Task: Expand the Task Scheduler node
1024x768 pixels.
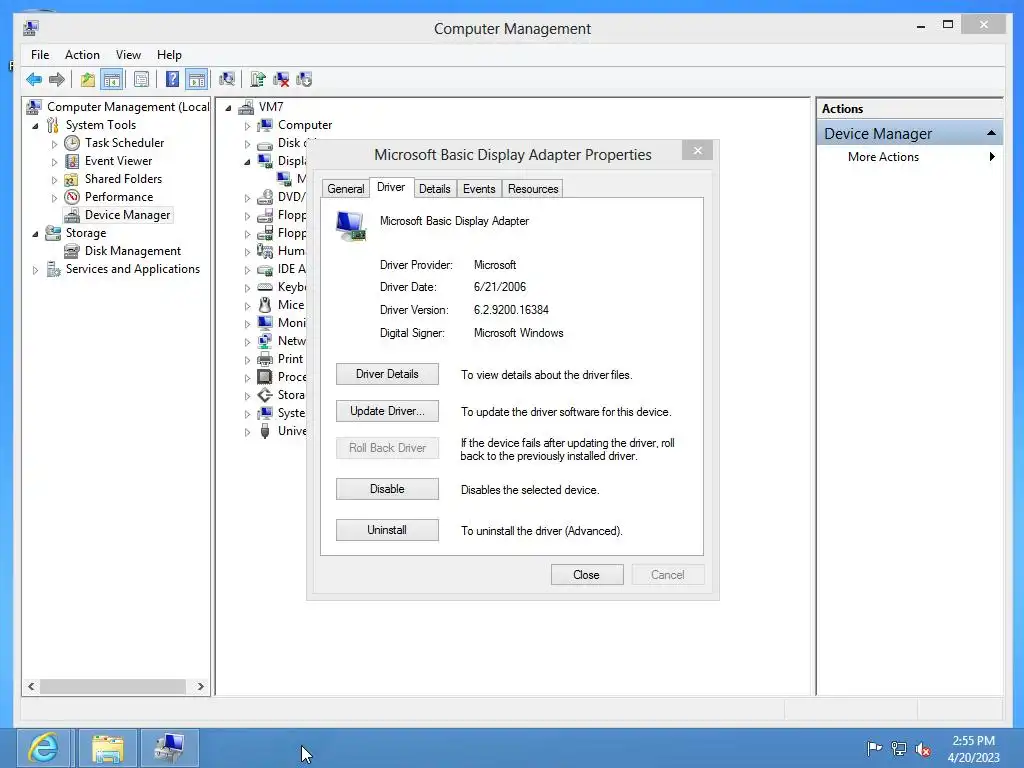Action: click(x=54, y=144)
